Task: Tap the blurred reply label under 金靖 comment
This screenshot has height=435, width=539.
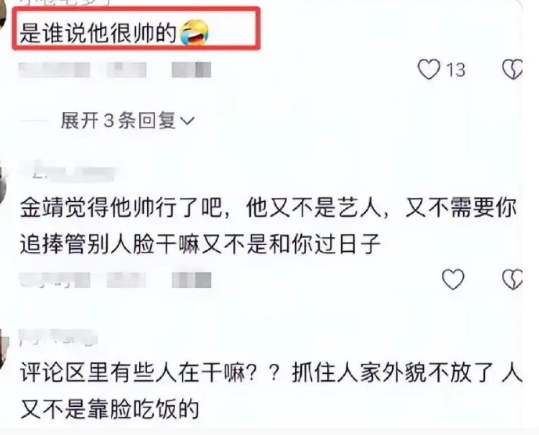Action: tap(191, 280)
